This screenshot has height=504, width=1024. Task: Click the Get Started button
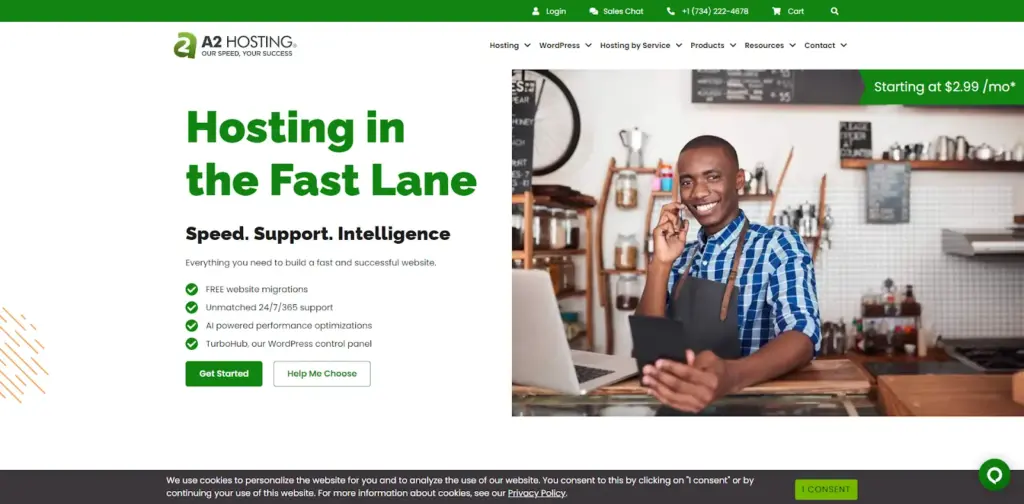tap(224, 374)
